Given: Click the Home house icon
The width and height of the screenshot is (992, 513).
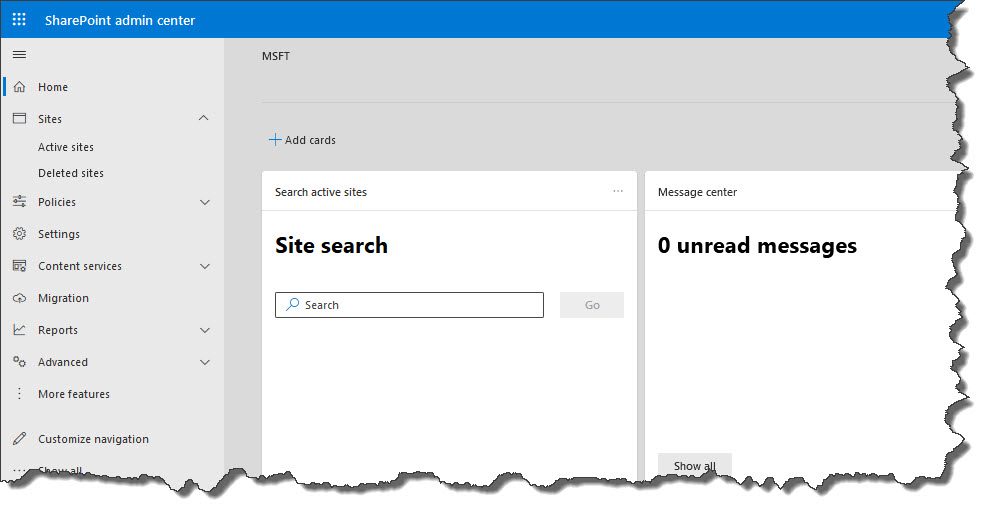Looking at the screenshot, I should [20, 87].
